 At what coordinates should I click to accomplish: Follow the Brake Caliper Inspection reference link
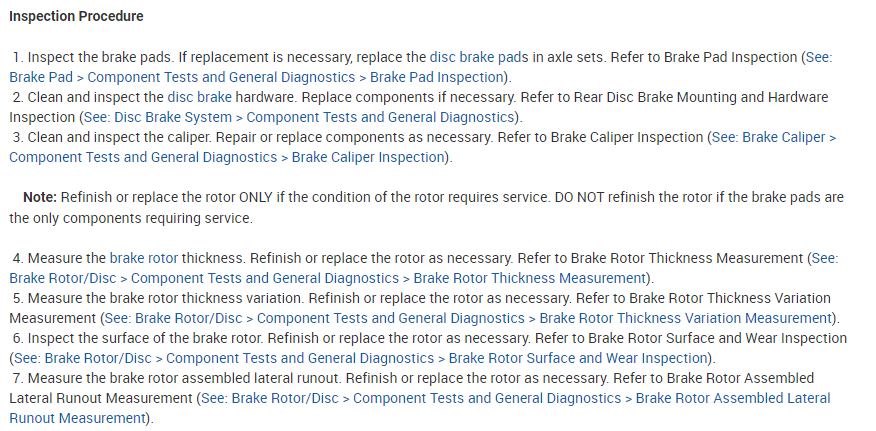coord(228,157)
